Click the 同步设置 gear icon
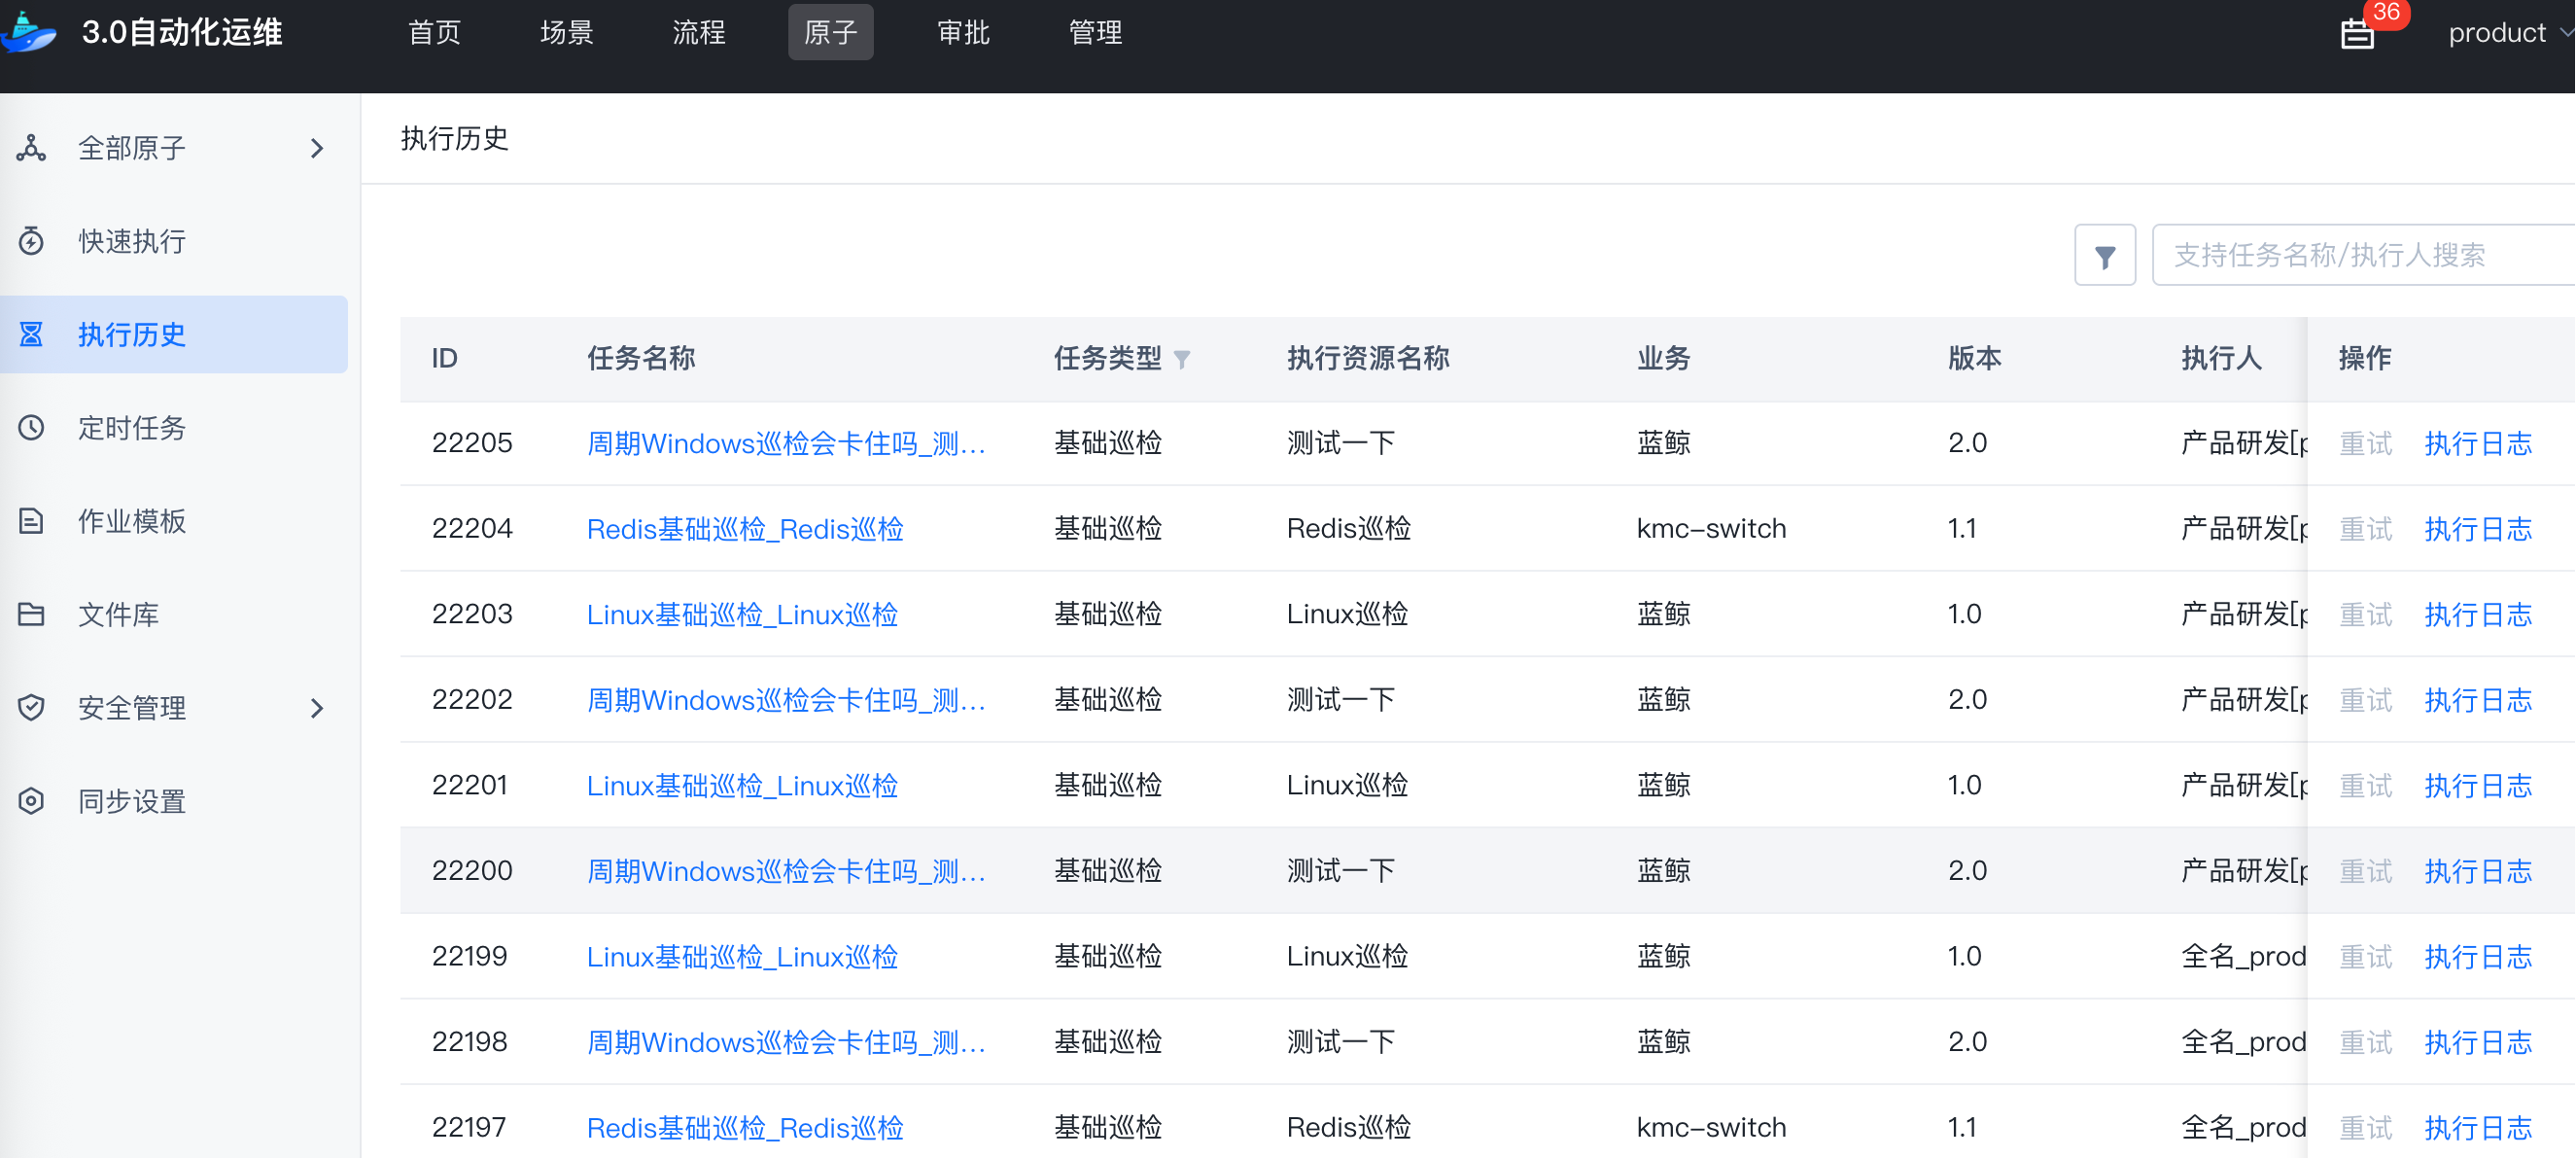Viewport: 2576px width, 1159px height. 32,801
